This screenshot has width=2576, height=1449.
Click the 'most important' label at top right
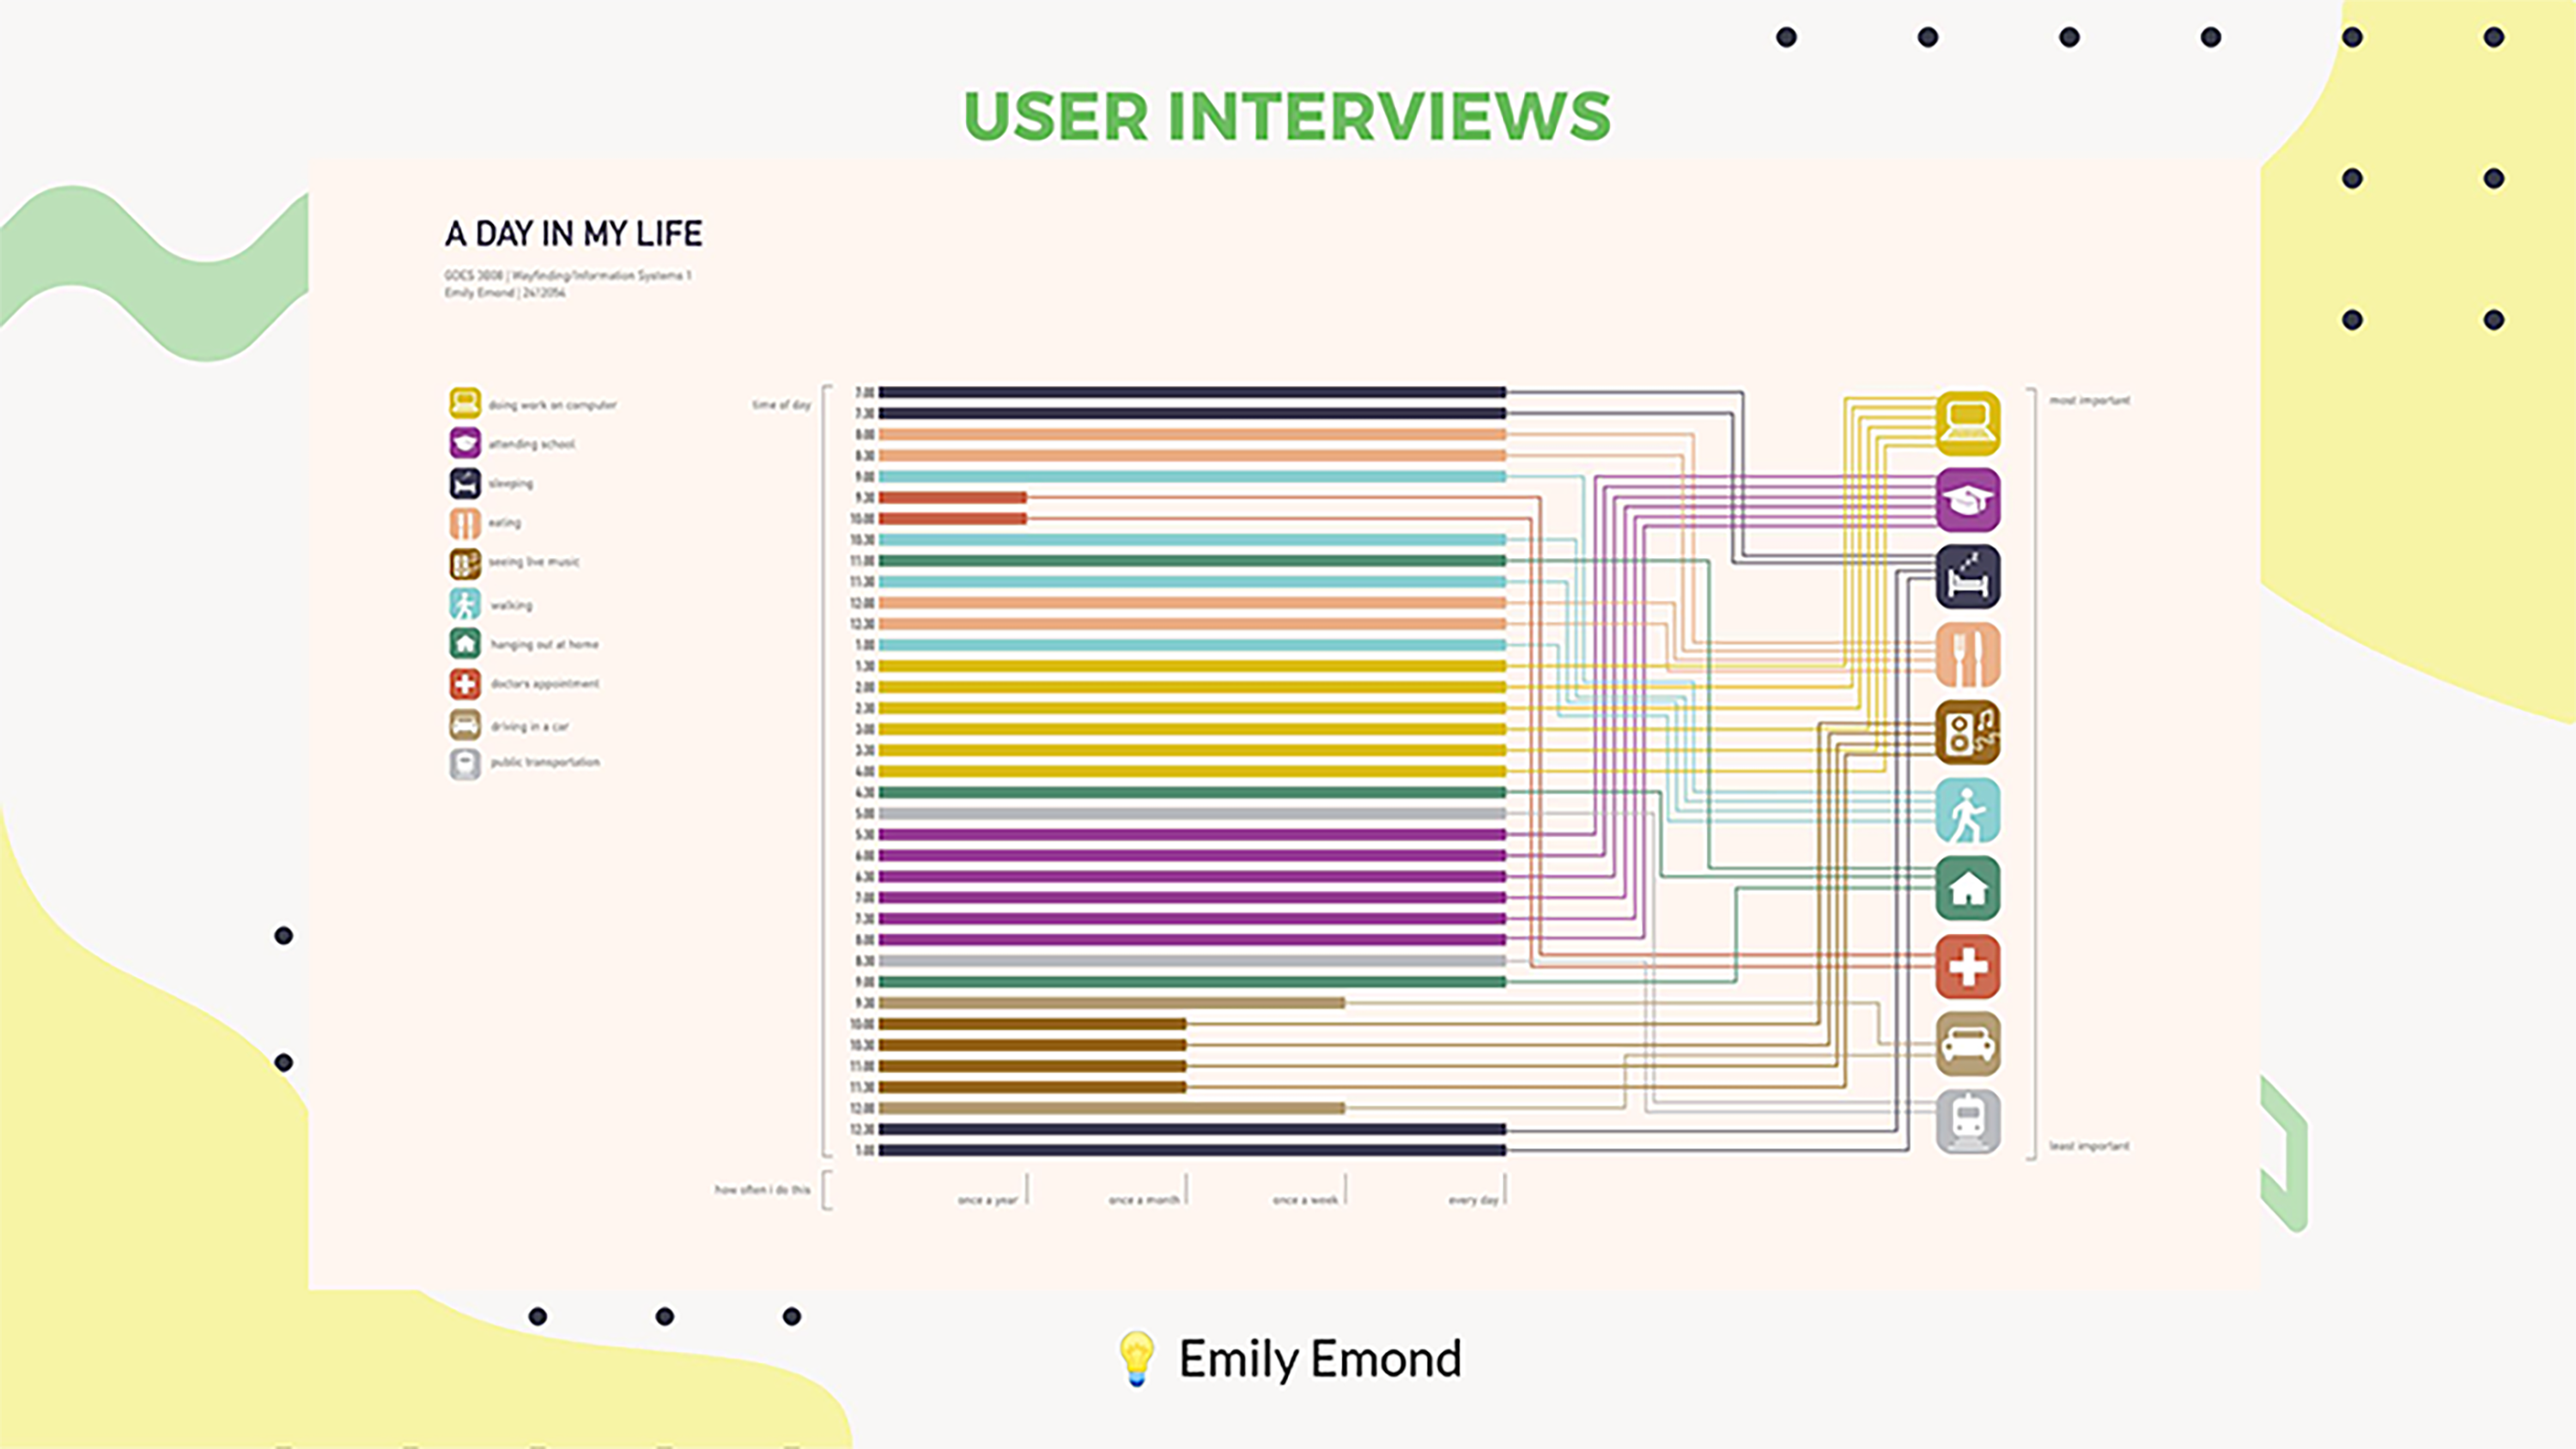2089,400
